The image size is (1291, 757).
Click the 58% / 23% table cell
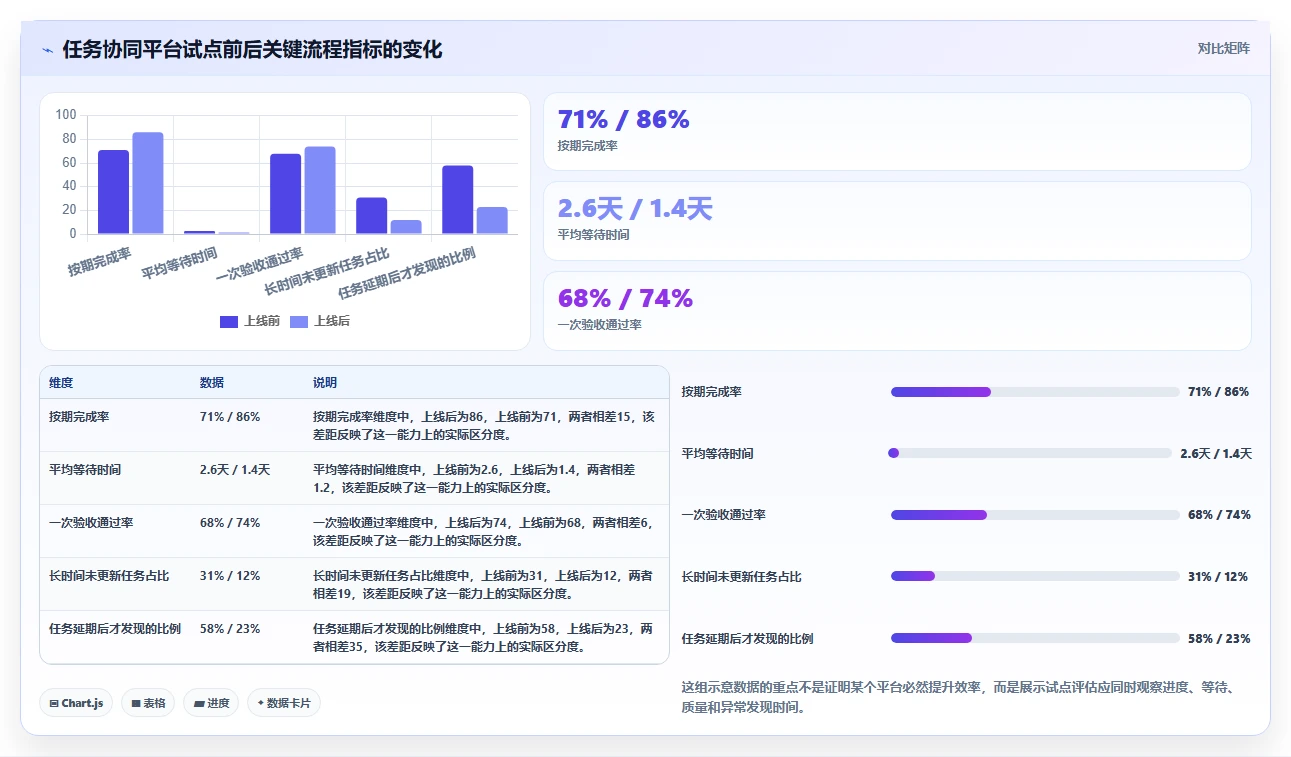pos(230,629)
